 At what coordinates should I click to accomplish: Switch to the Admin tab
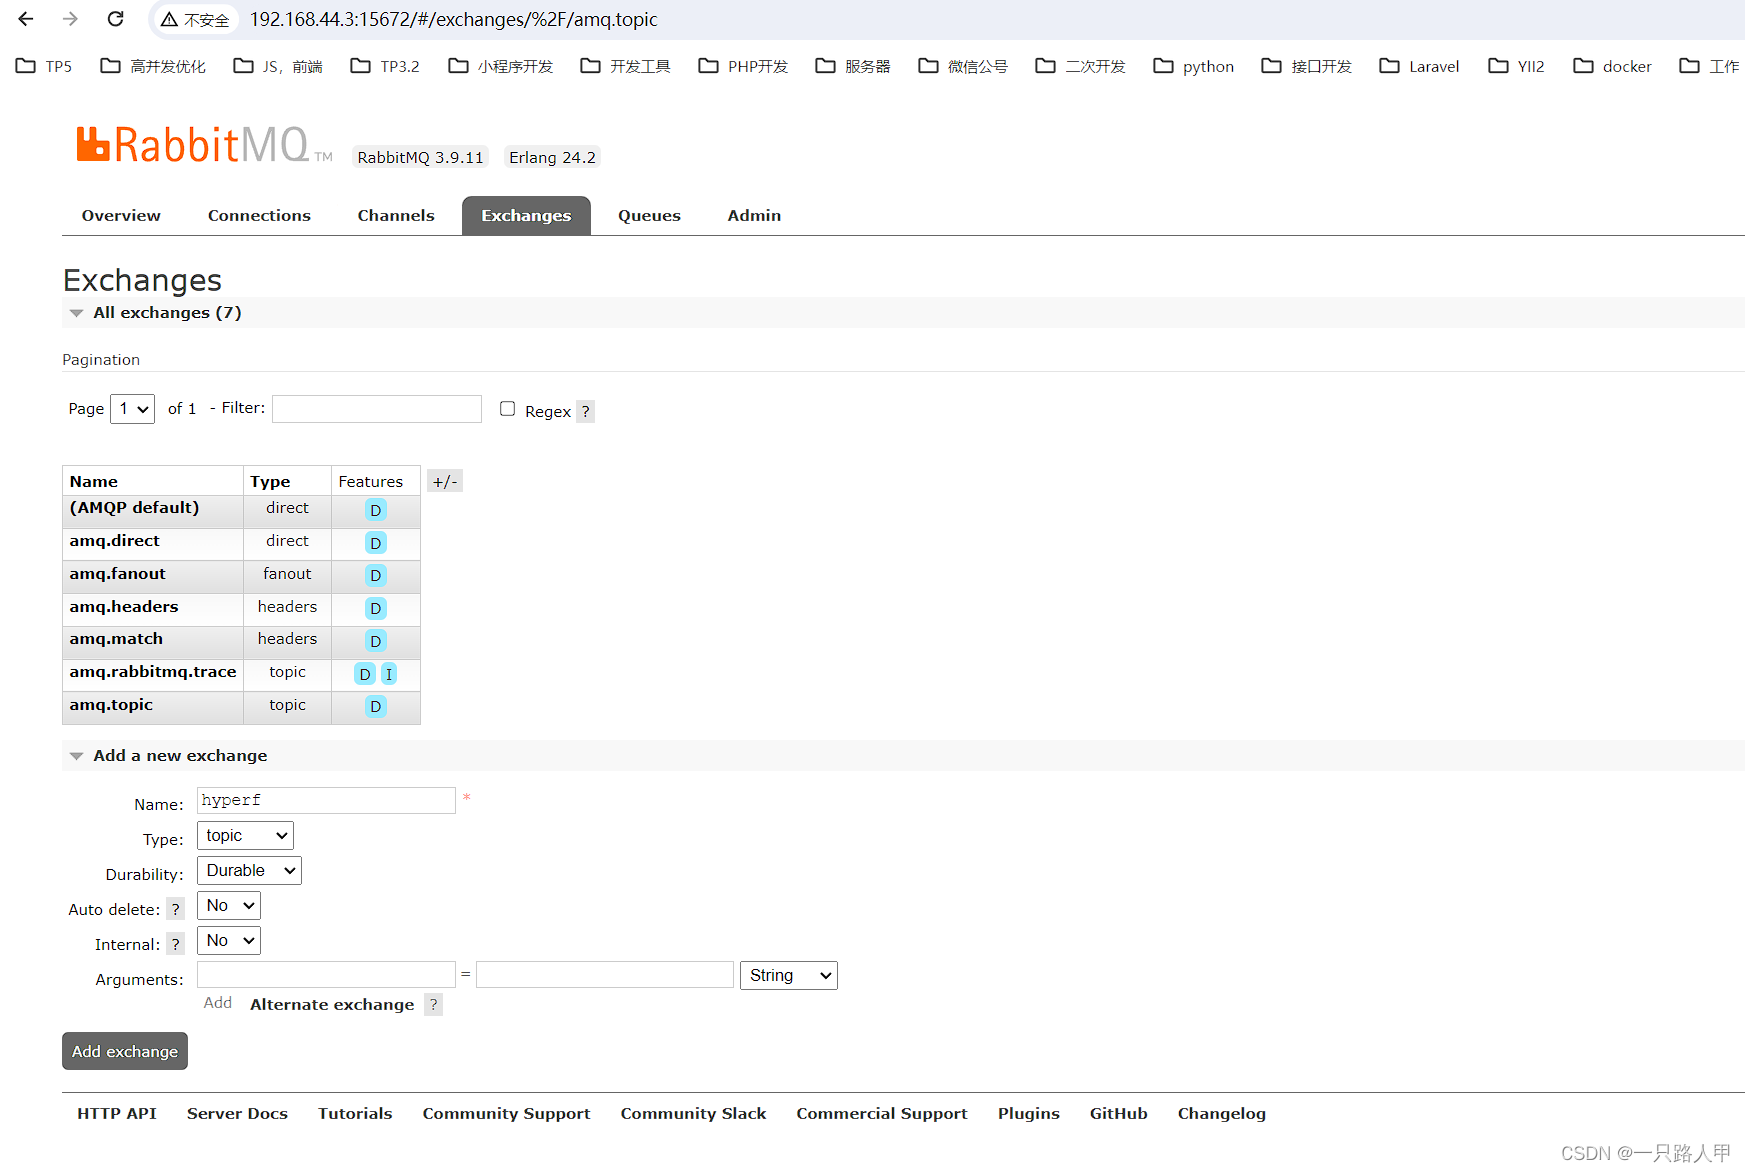tap(754, 216)
